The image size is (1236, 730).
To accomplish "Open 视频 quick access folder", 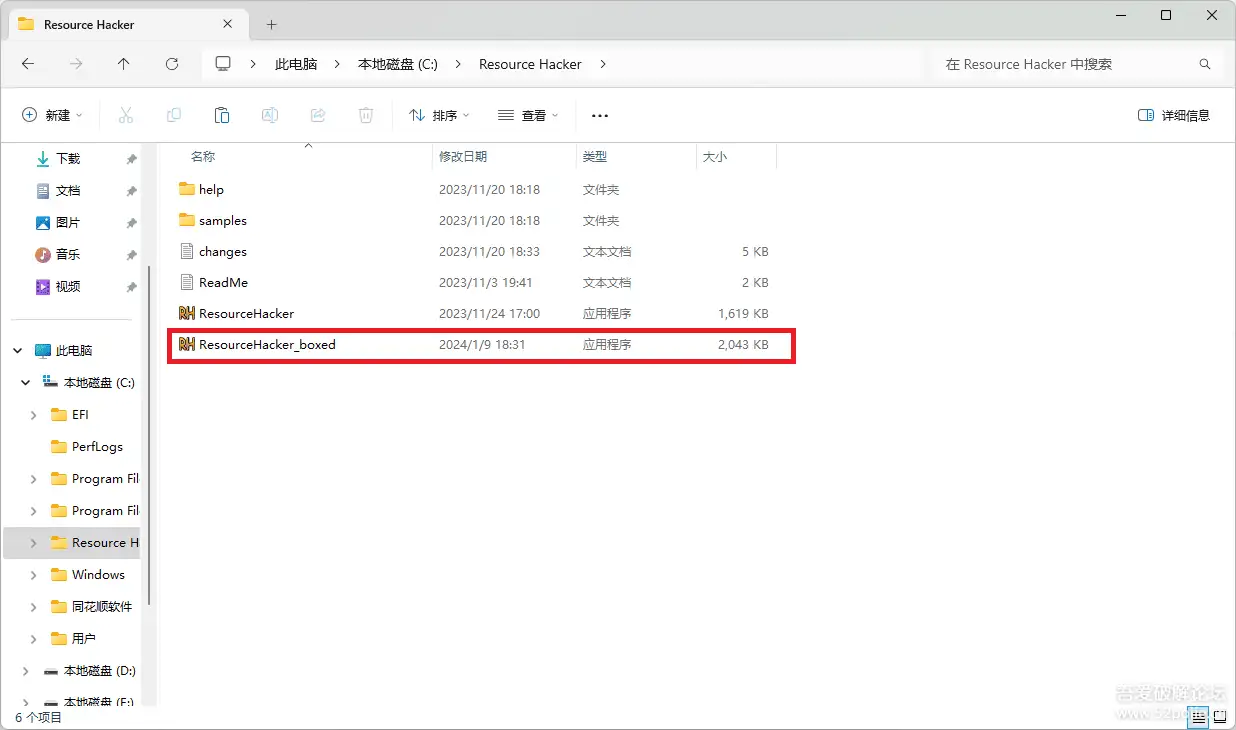I will point(67,287).
